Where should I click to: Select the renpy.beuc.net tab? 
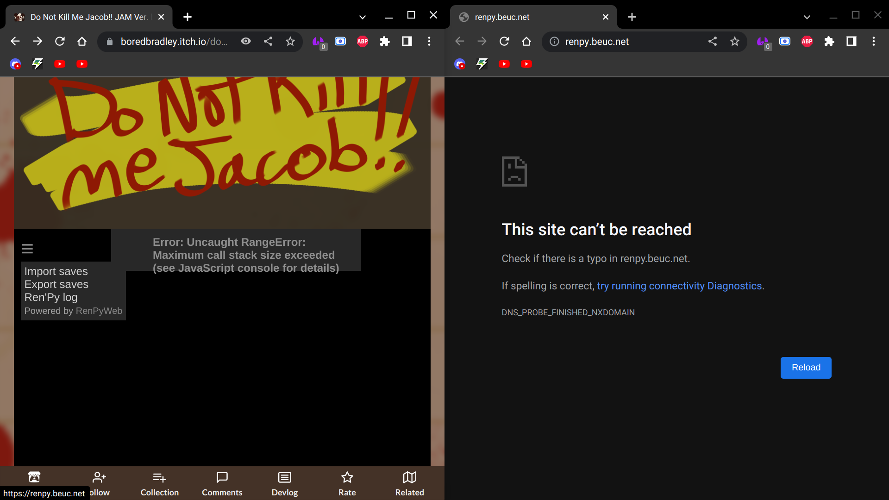[x=533, y=17]
